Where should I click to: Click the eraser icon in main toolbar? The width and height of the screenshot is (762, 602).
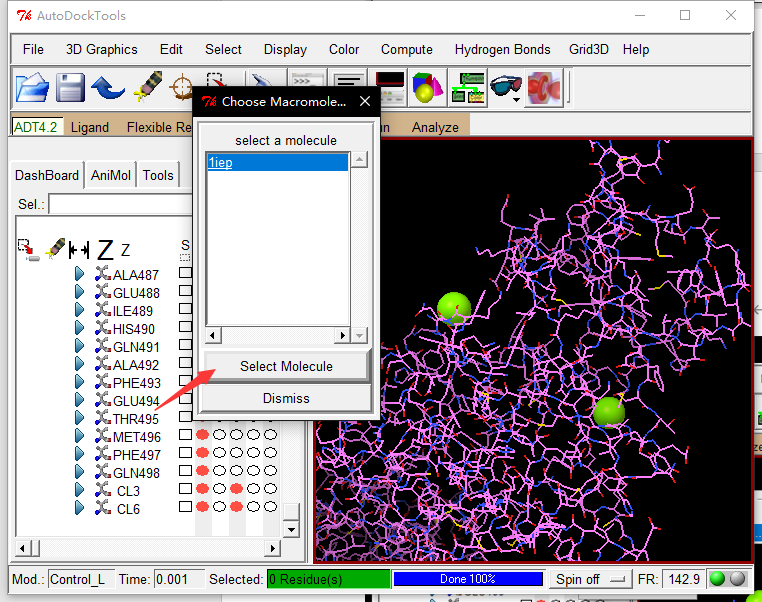(x=148, y=86)
